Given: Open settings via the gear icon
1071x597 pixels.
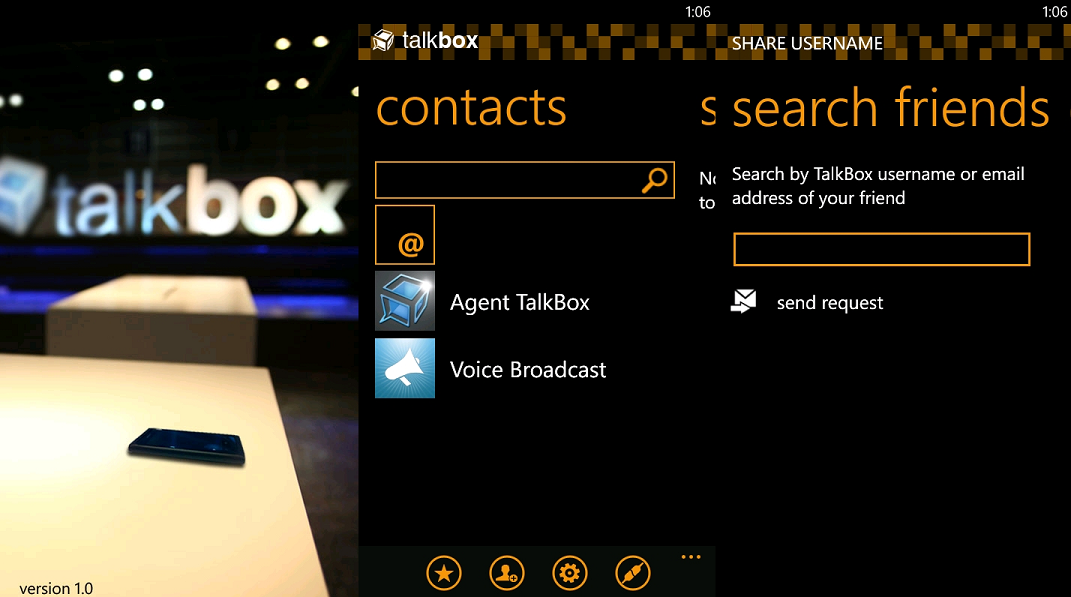Looking at the screenshot, I should [x=569, y=573].
